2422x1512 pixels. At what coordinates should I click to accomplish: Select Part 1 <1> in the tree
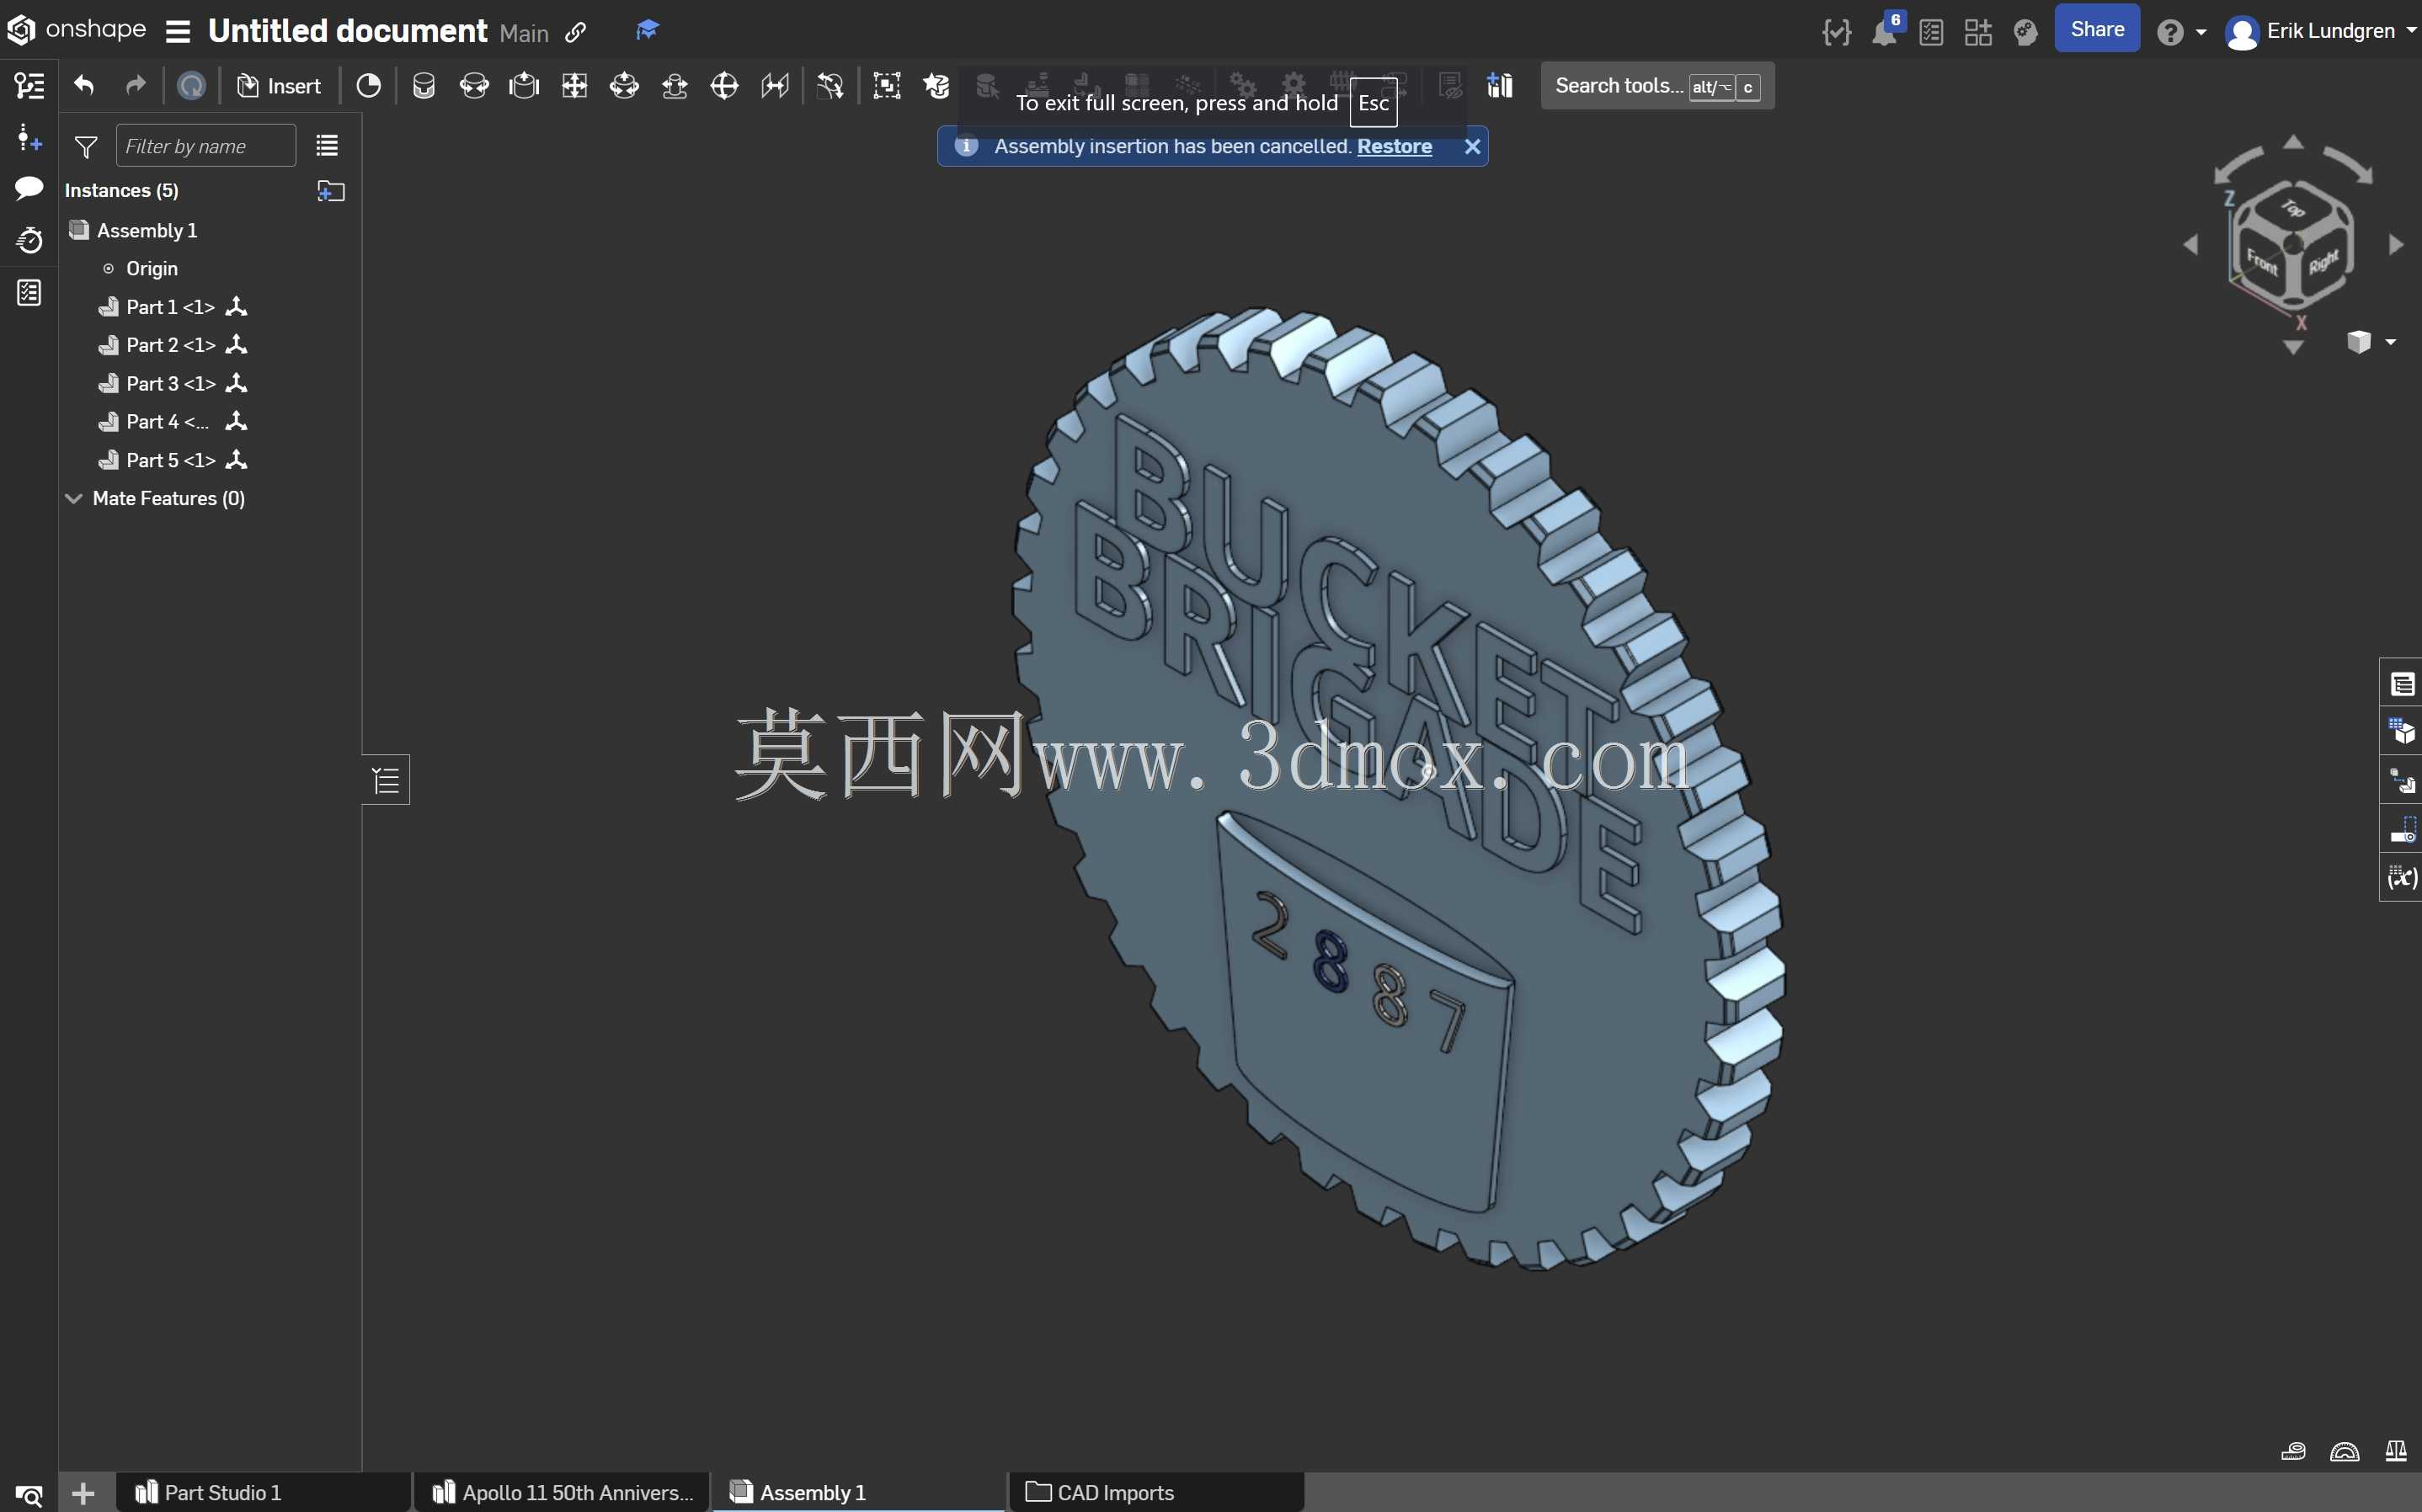pos(170,307)
